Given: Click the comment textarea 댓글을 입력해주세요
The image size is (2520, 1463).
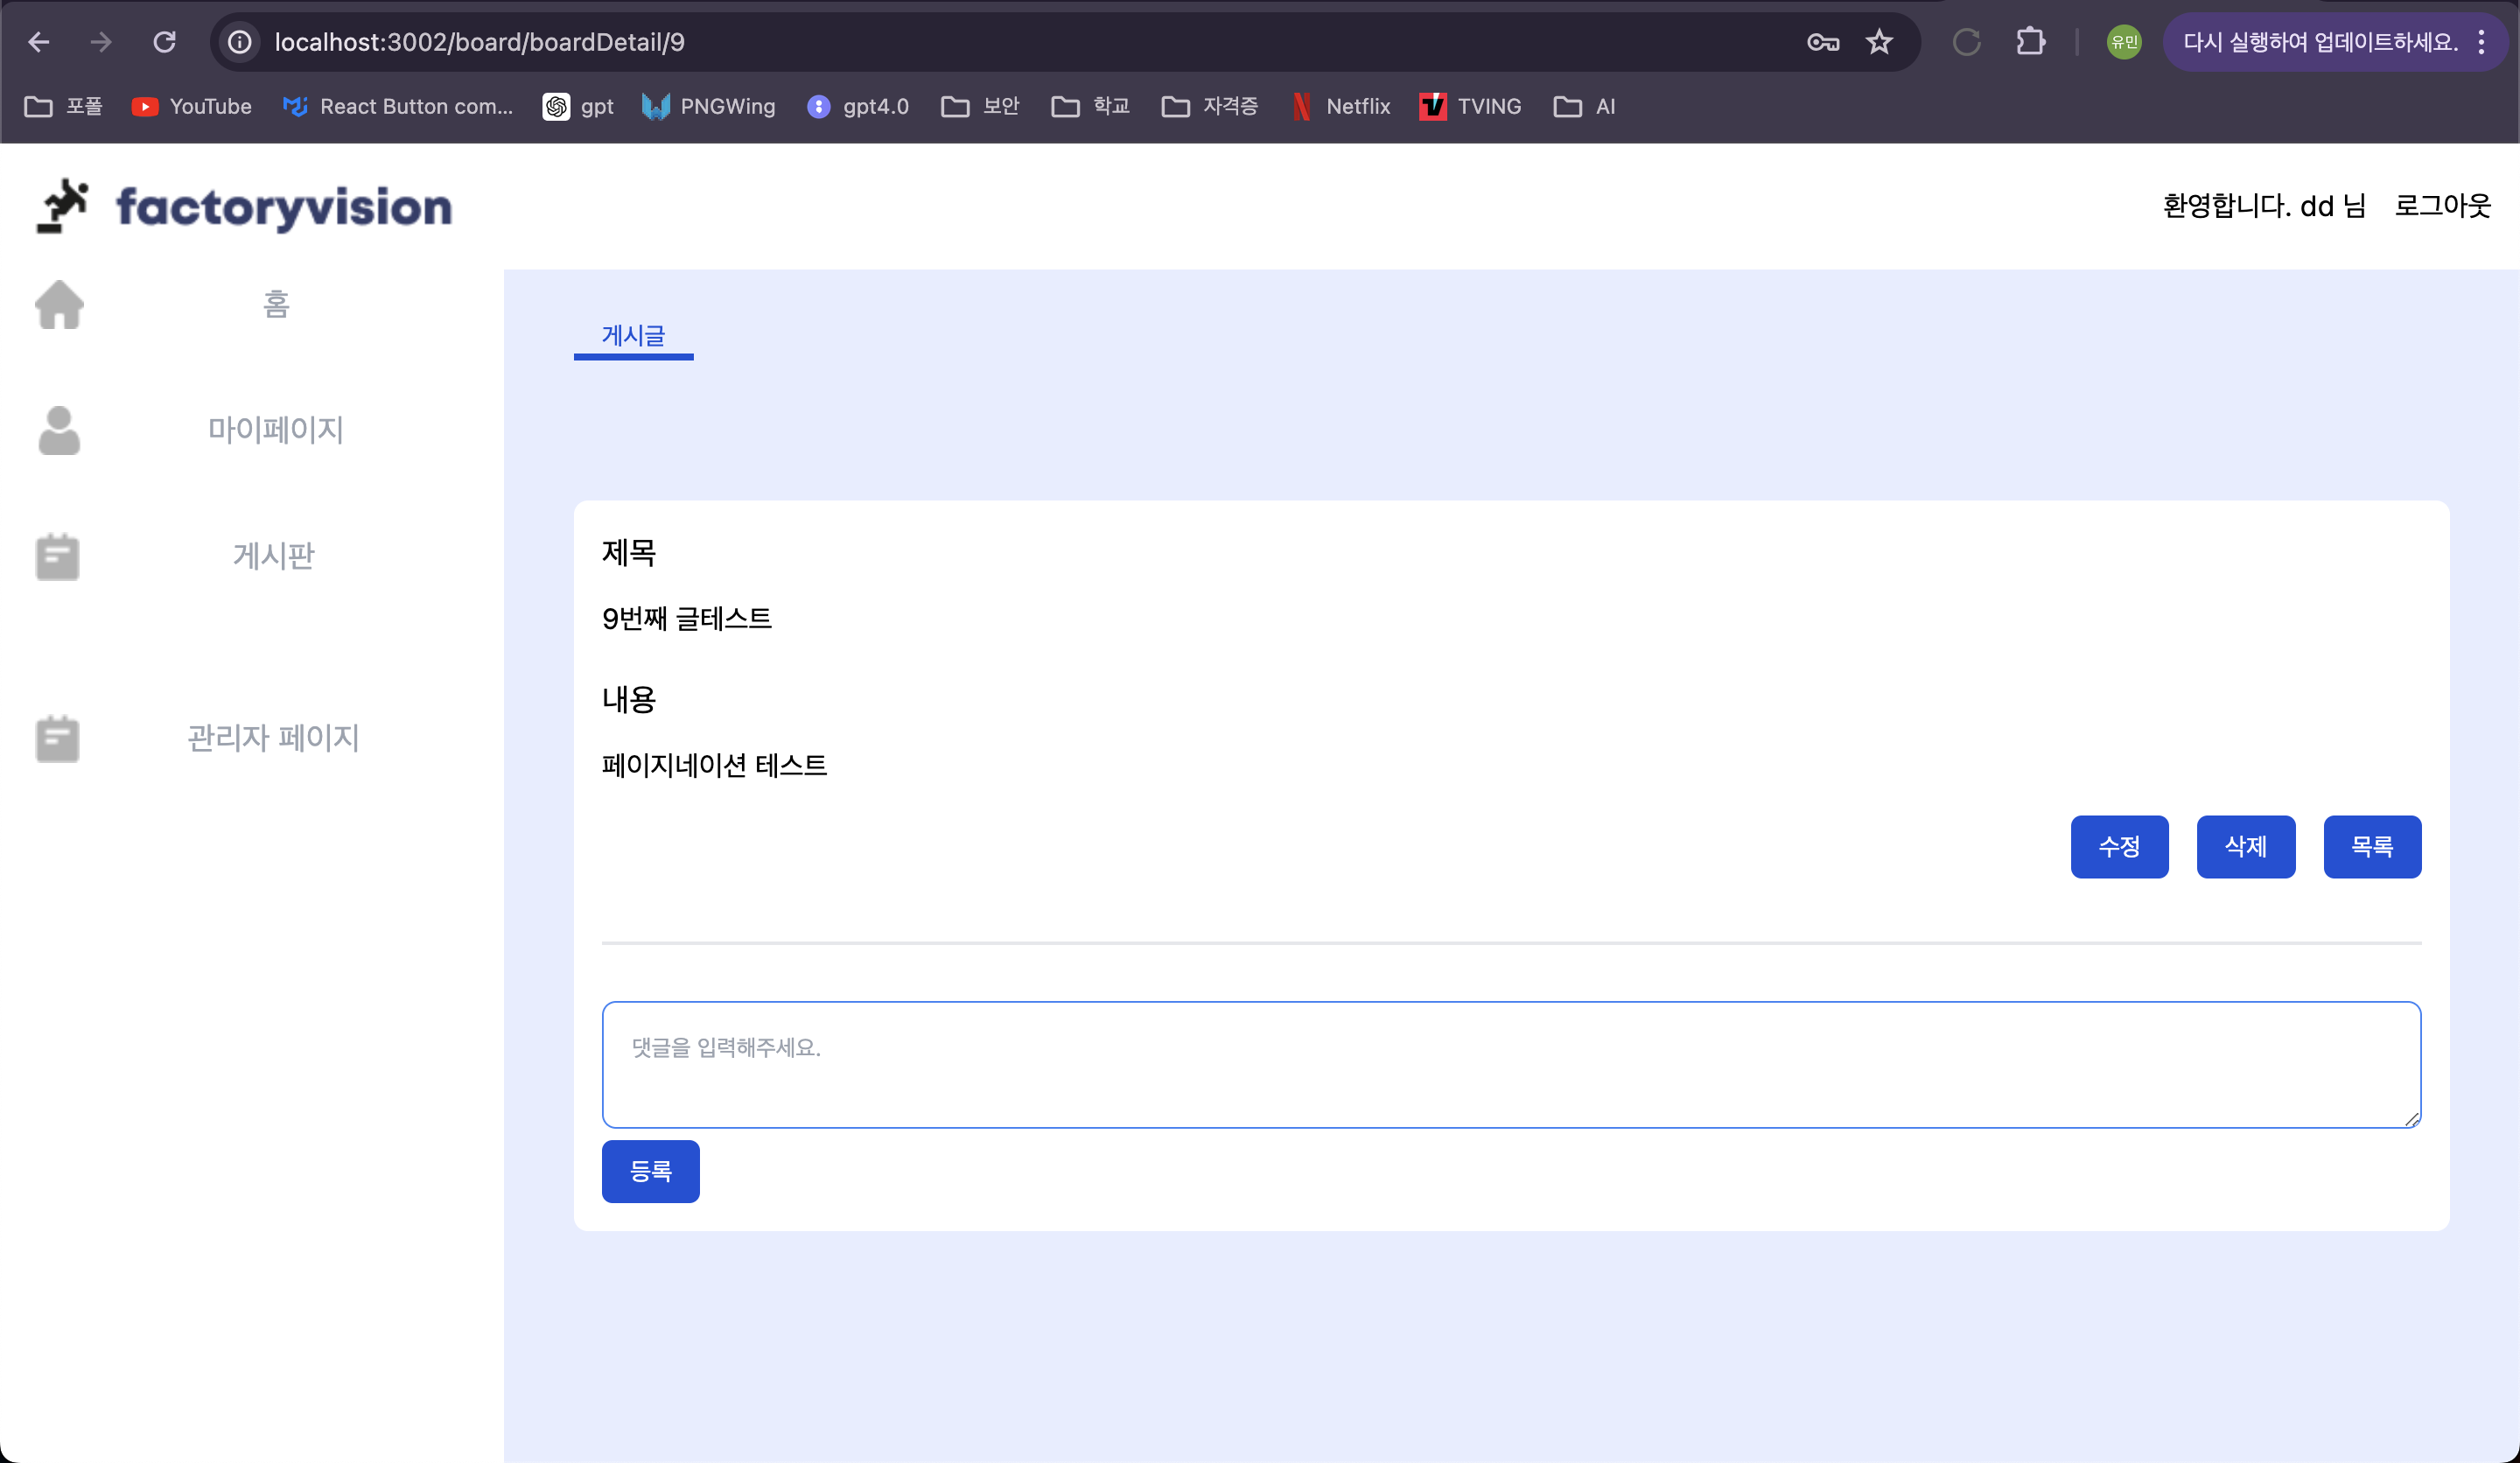Looking at the screenshot, I should click(x=1511, y=1065).
